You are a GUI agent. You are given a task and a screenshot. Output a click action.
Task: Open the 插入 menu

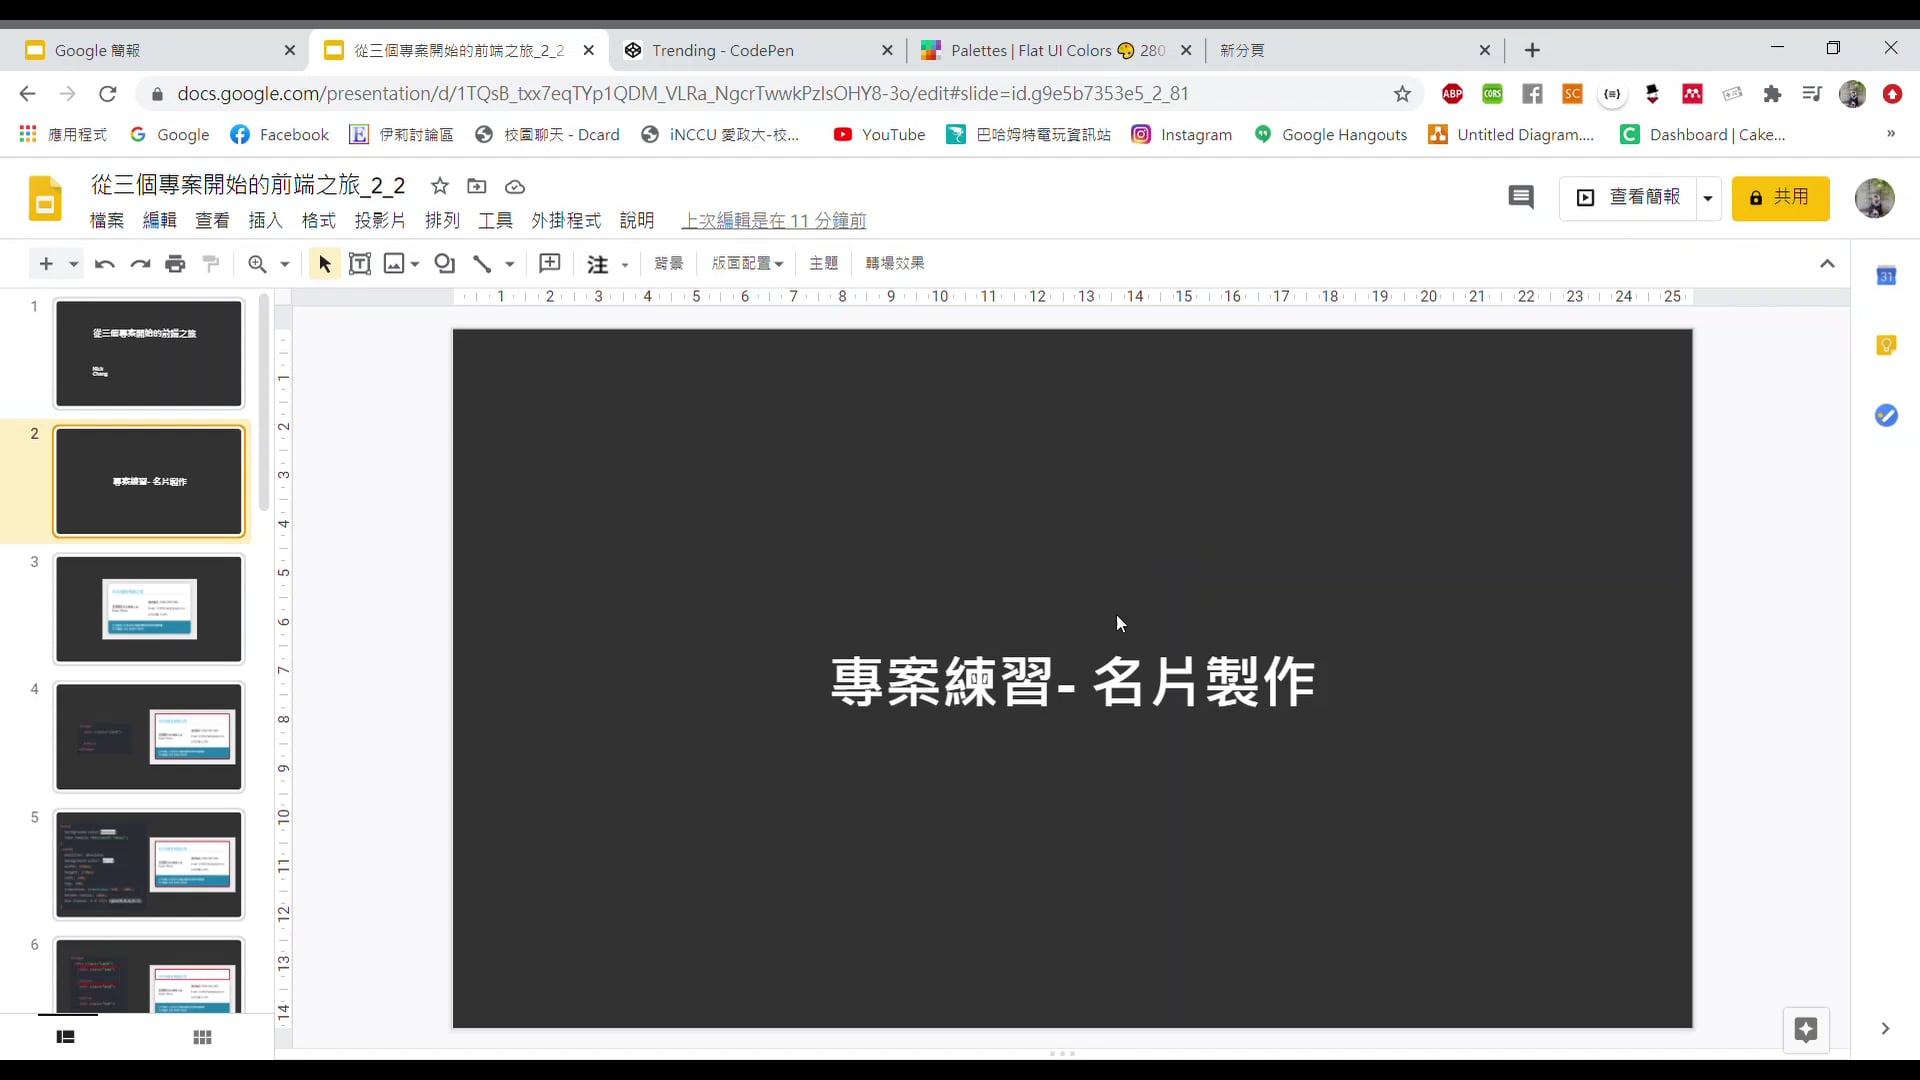tap(264, 220)
